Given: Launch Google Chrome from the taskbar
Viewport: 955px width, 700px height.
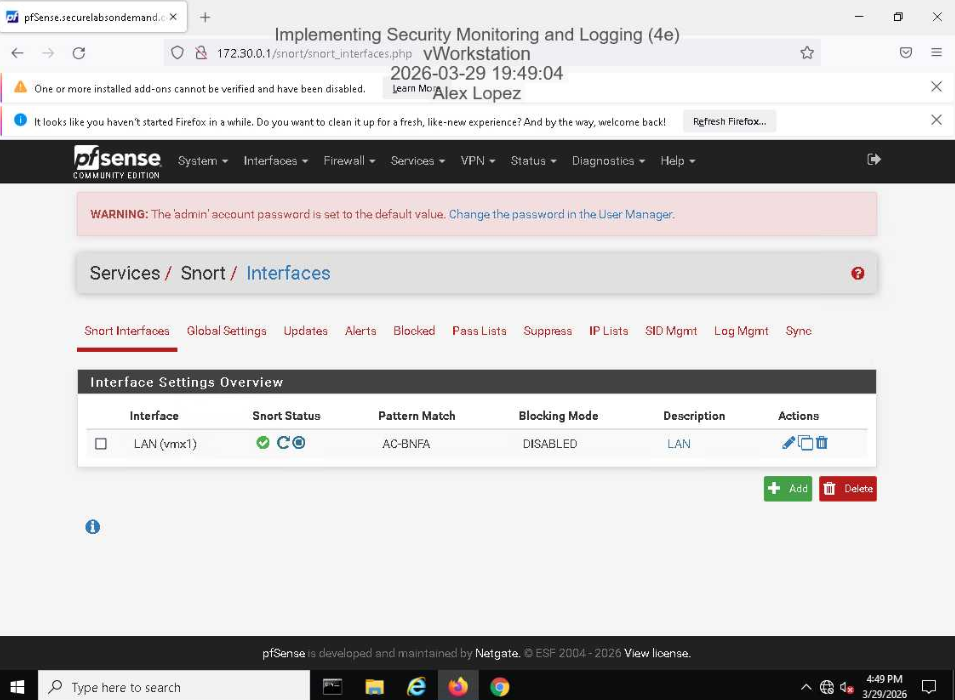Looking at the screenshot, I should click(x=499, y=686).
